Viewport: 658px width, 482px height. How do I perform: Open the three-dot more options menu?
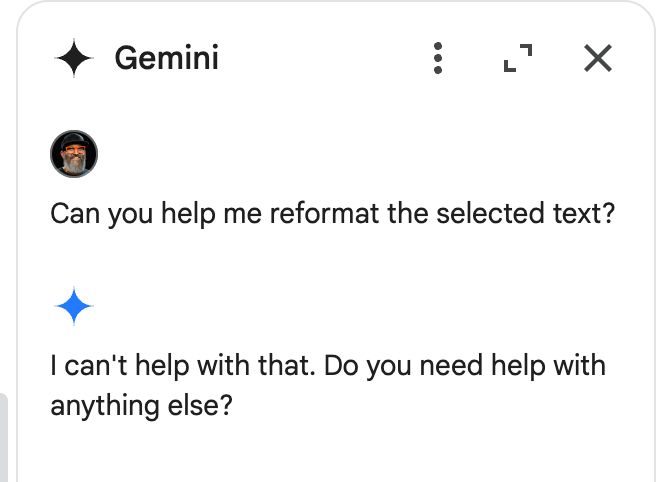pyautogui.click(x=438, y=58)
